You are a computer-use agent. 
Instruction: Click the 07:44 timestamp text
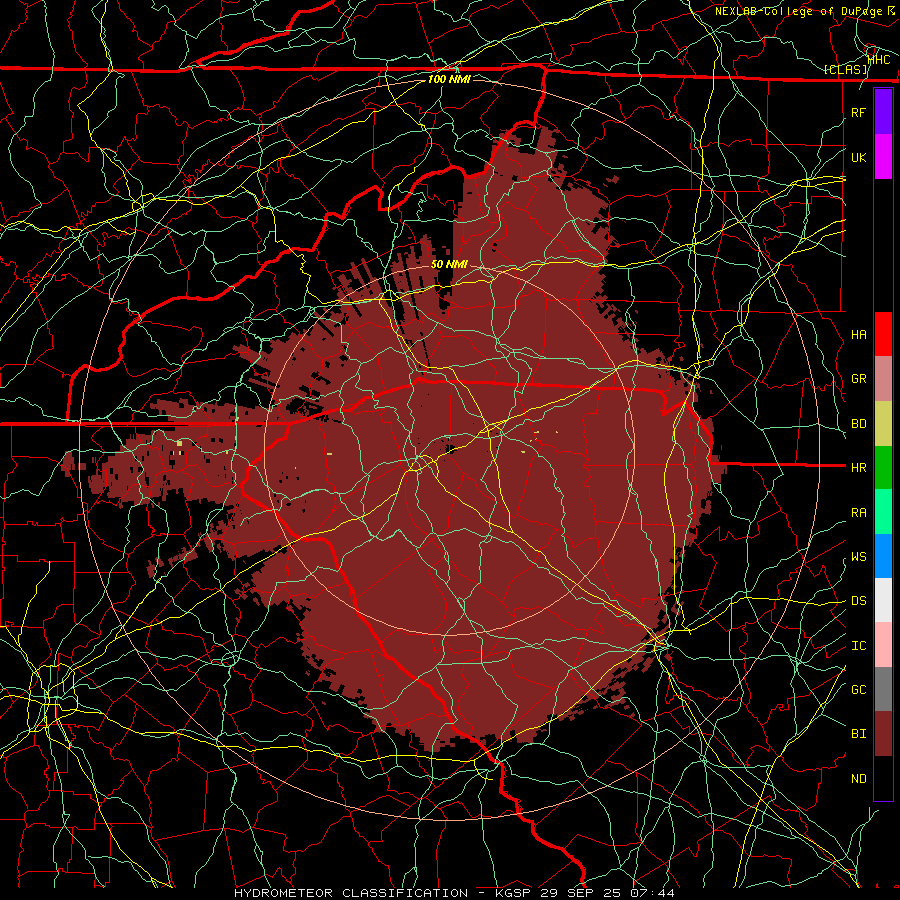pos(652,893)
